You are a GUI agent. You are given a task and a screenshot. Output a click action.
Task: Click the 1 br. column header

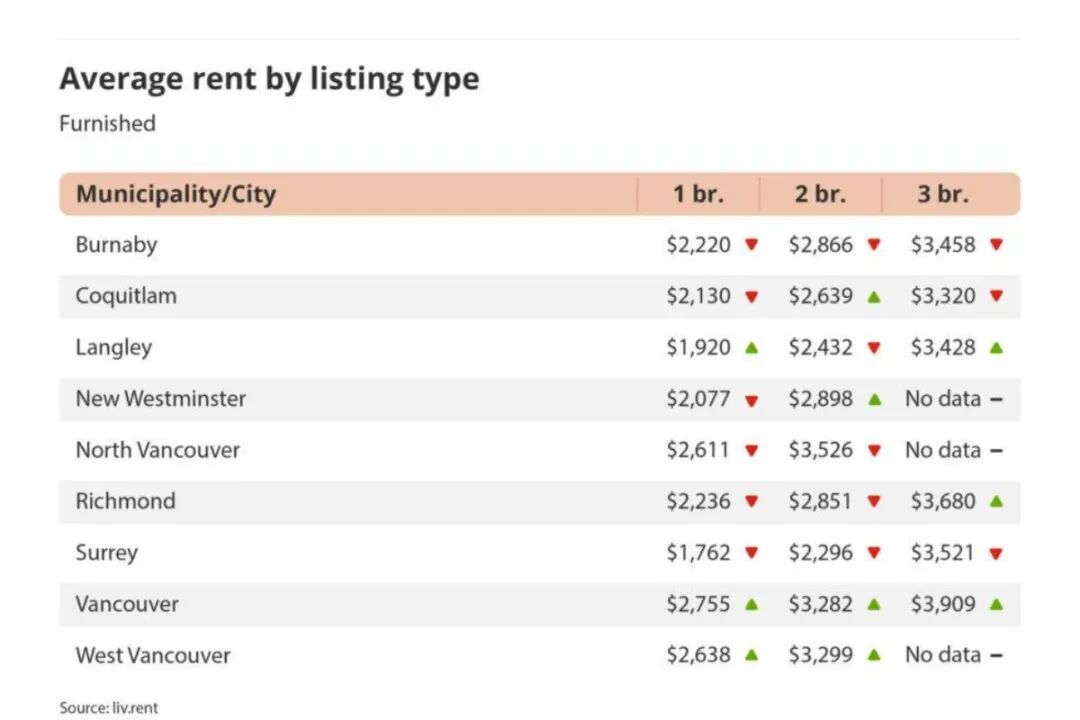[x=697, y=194]
